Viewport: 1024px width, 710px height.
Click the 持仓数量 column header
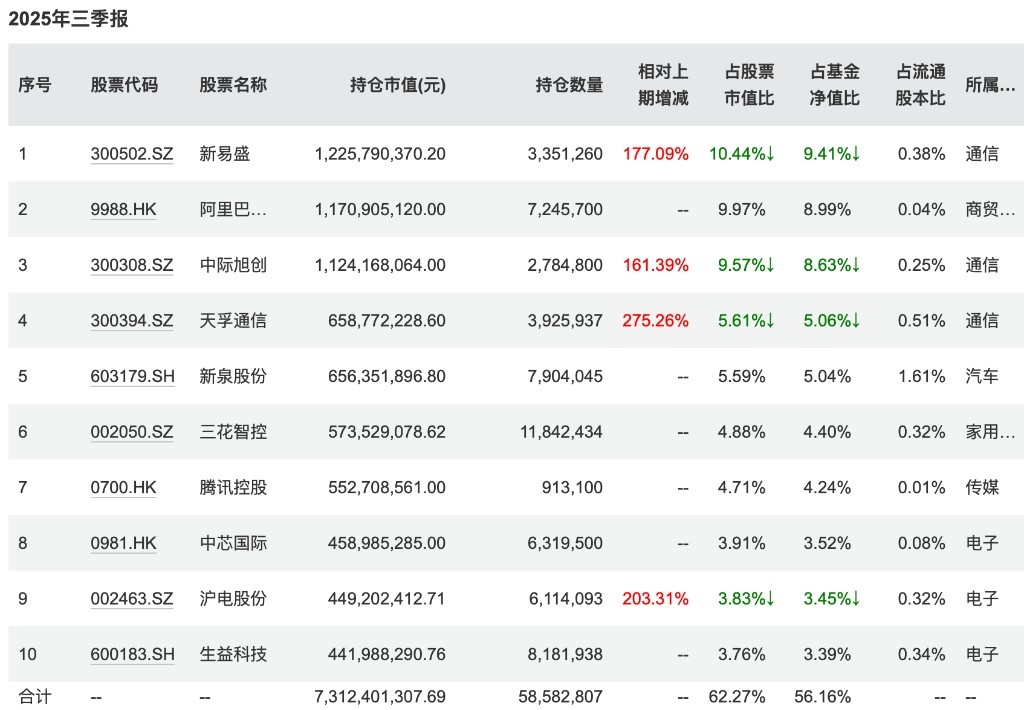point(569,85)
